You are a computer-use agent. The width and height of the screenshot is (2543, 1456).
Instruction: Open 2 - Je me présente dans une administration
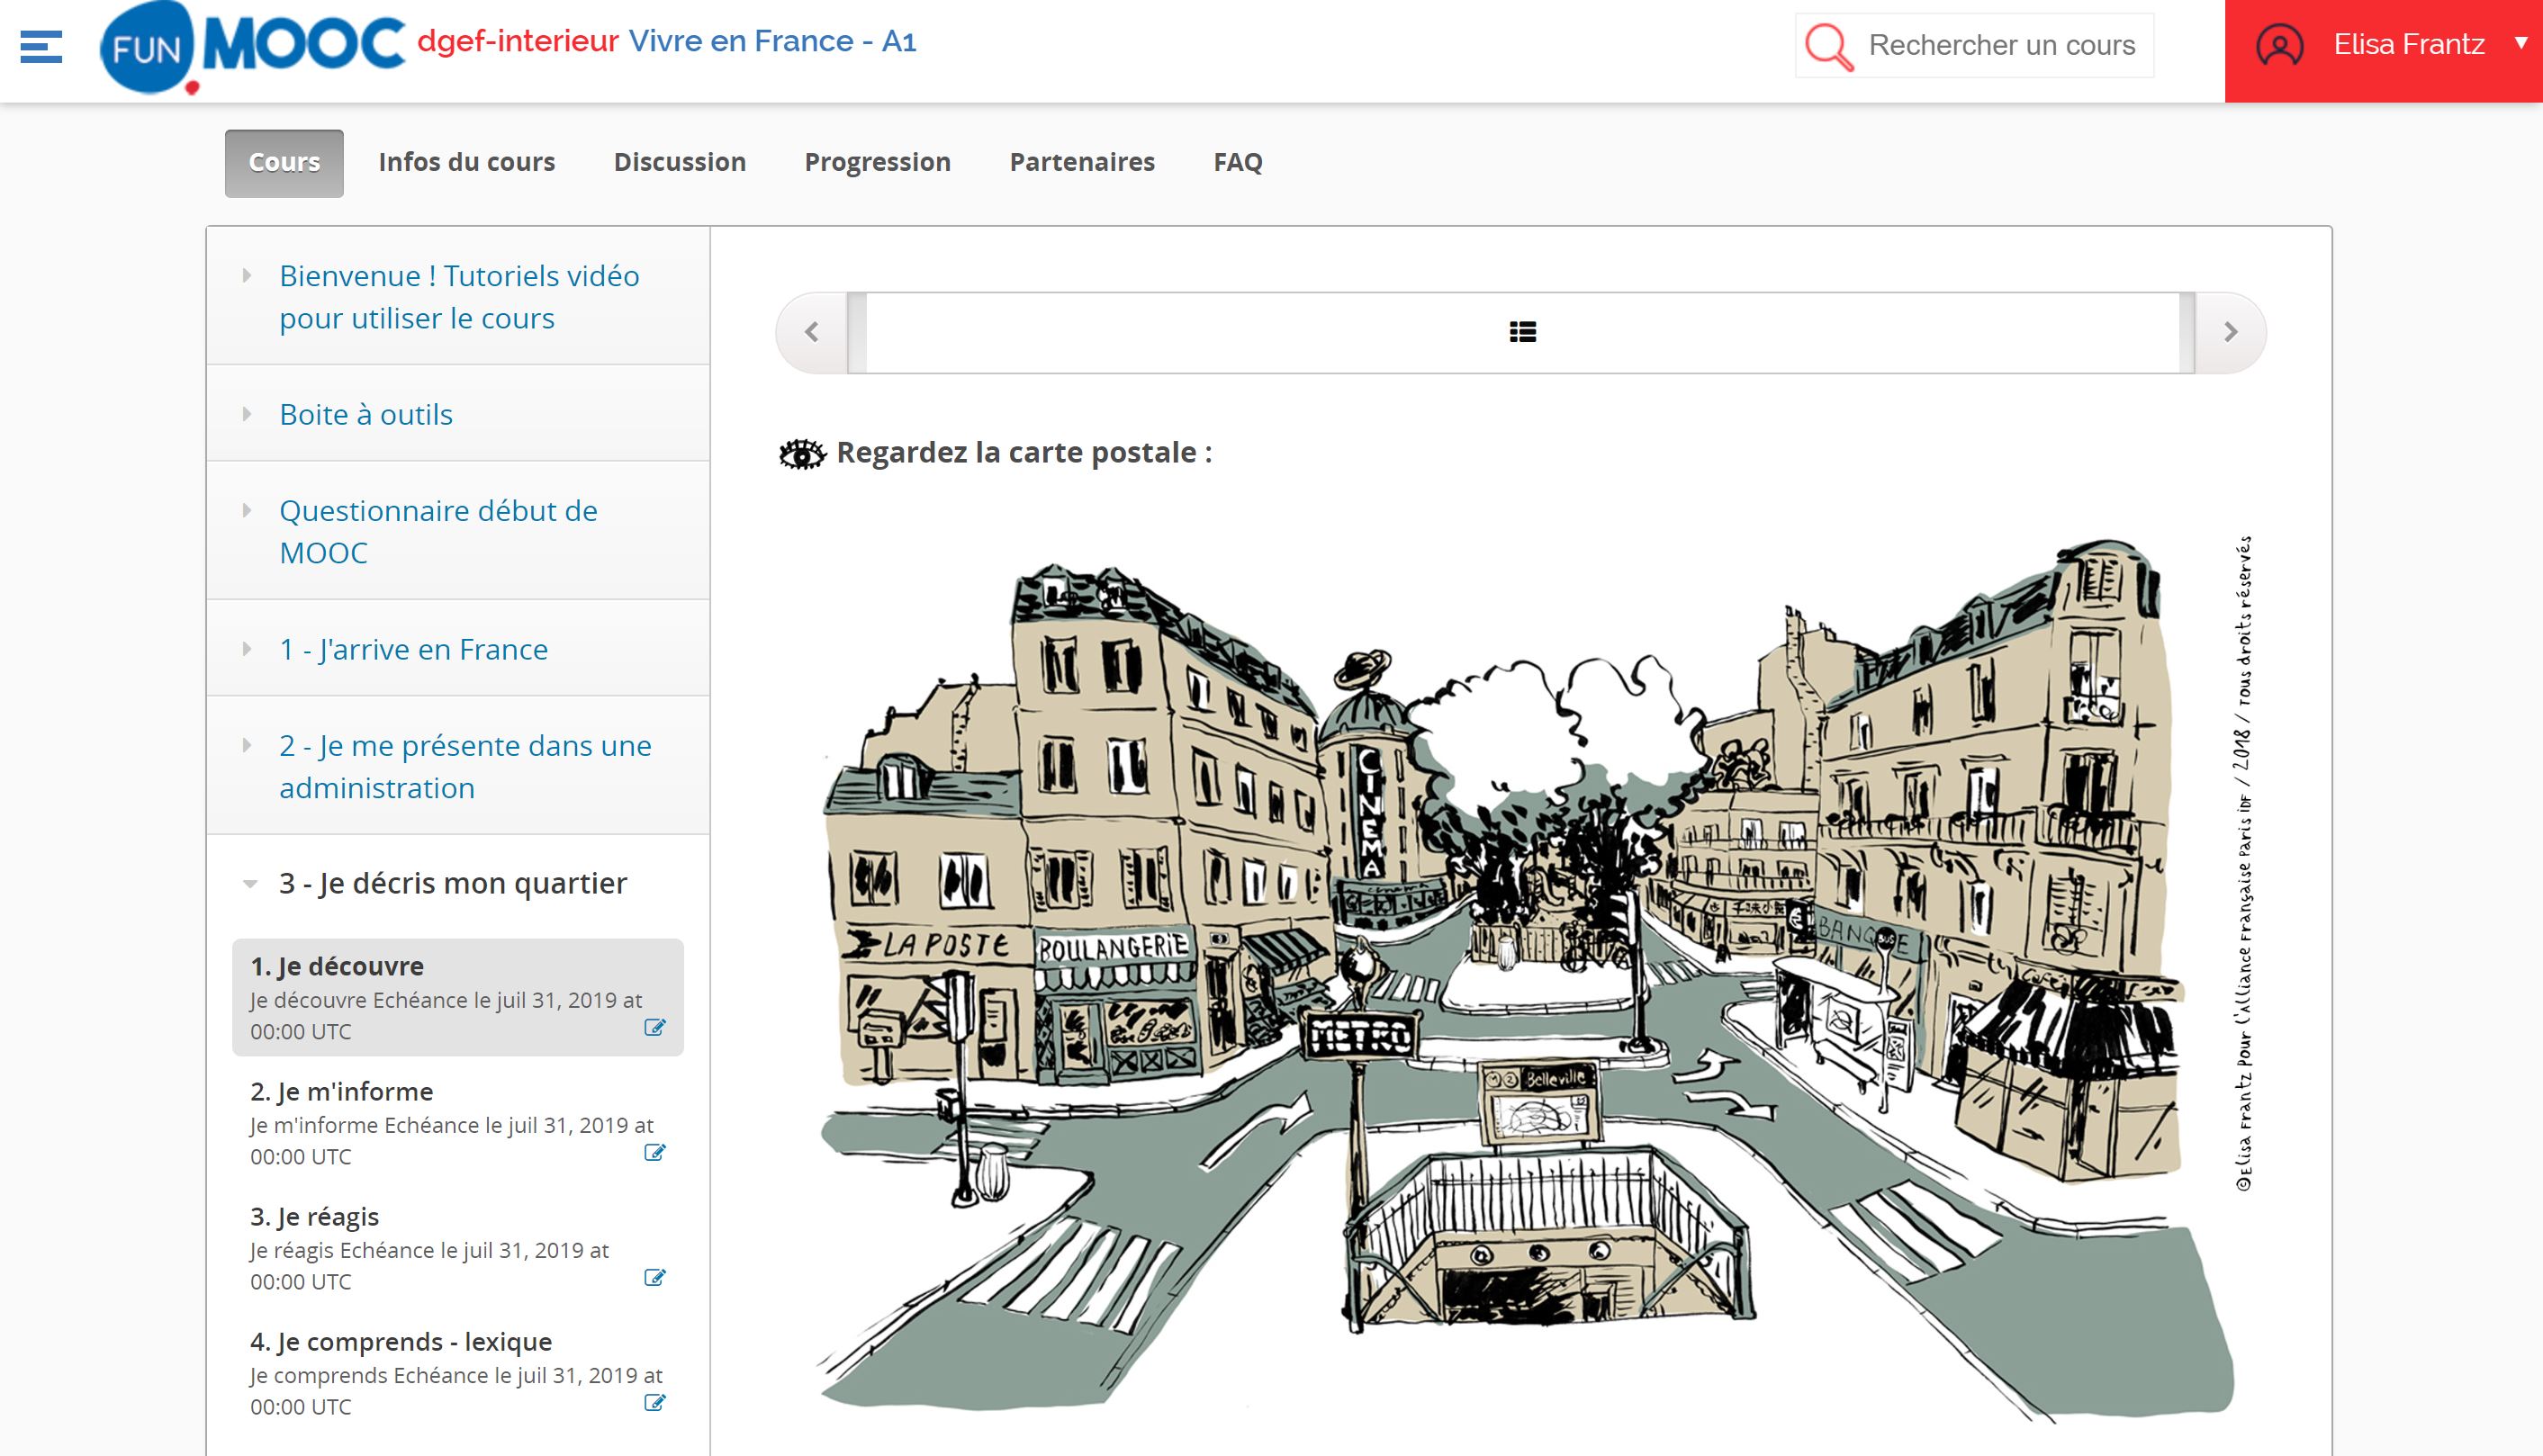(465, 767)
